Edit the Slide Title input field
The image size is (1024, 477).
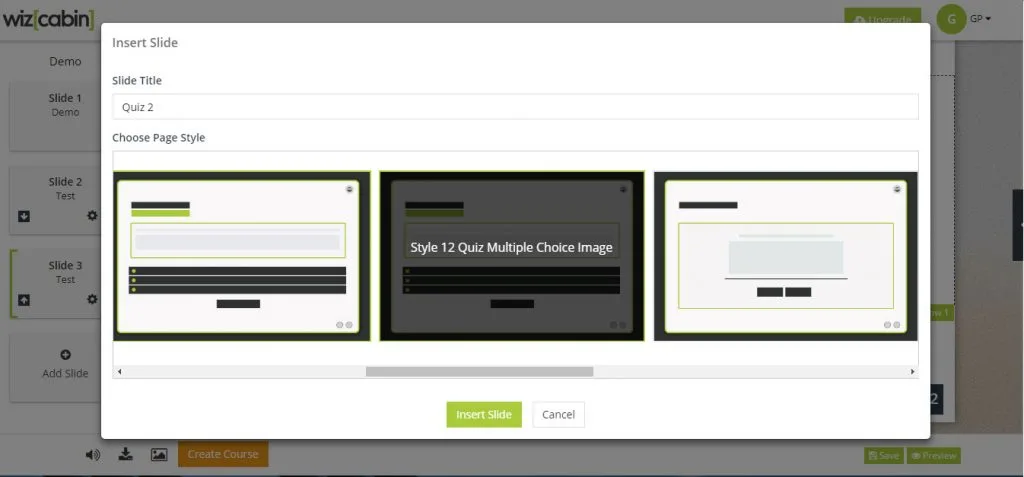pos(515,107)
